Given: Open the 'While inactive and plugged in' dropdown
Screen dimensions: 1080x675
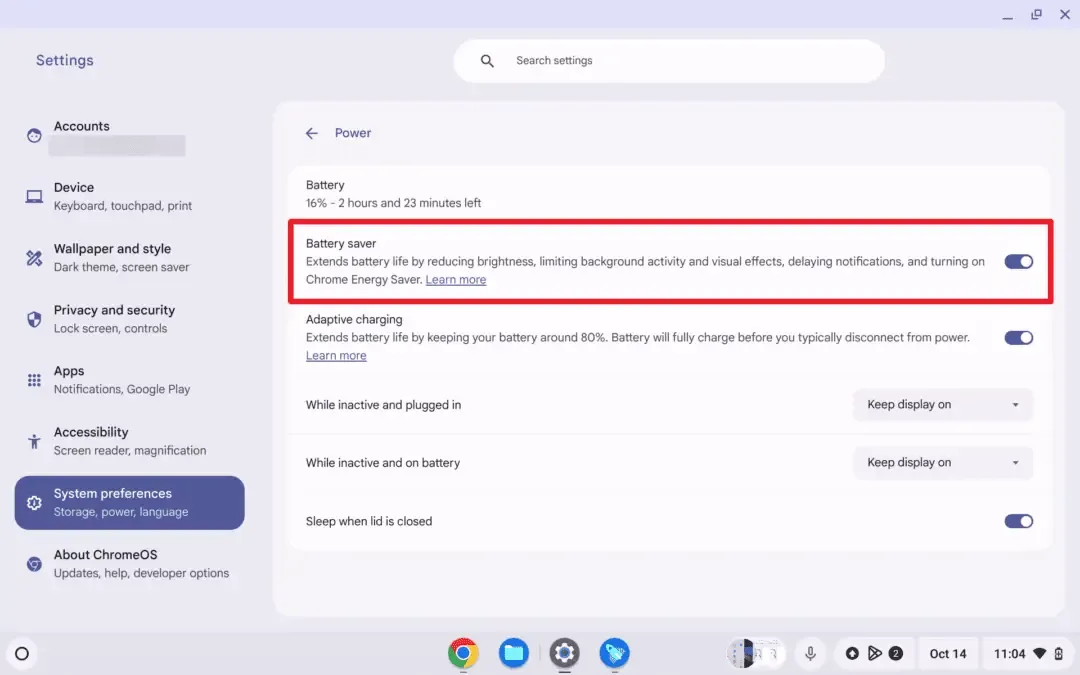Looking at the screenshot, I should (x=942, y=405).
